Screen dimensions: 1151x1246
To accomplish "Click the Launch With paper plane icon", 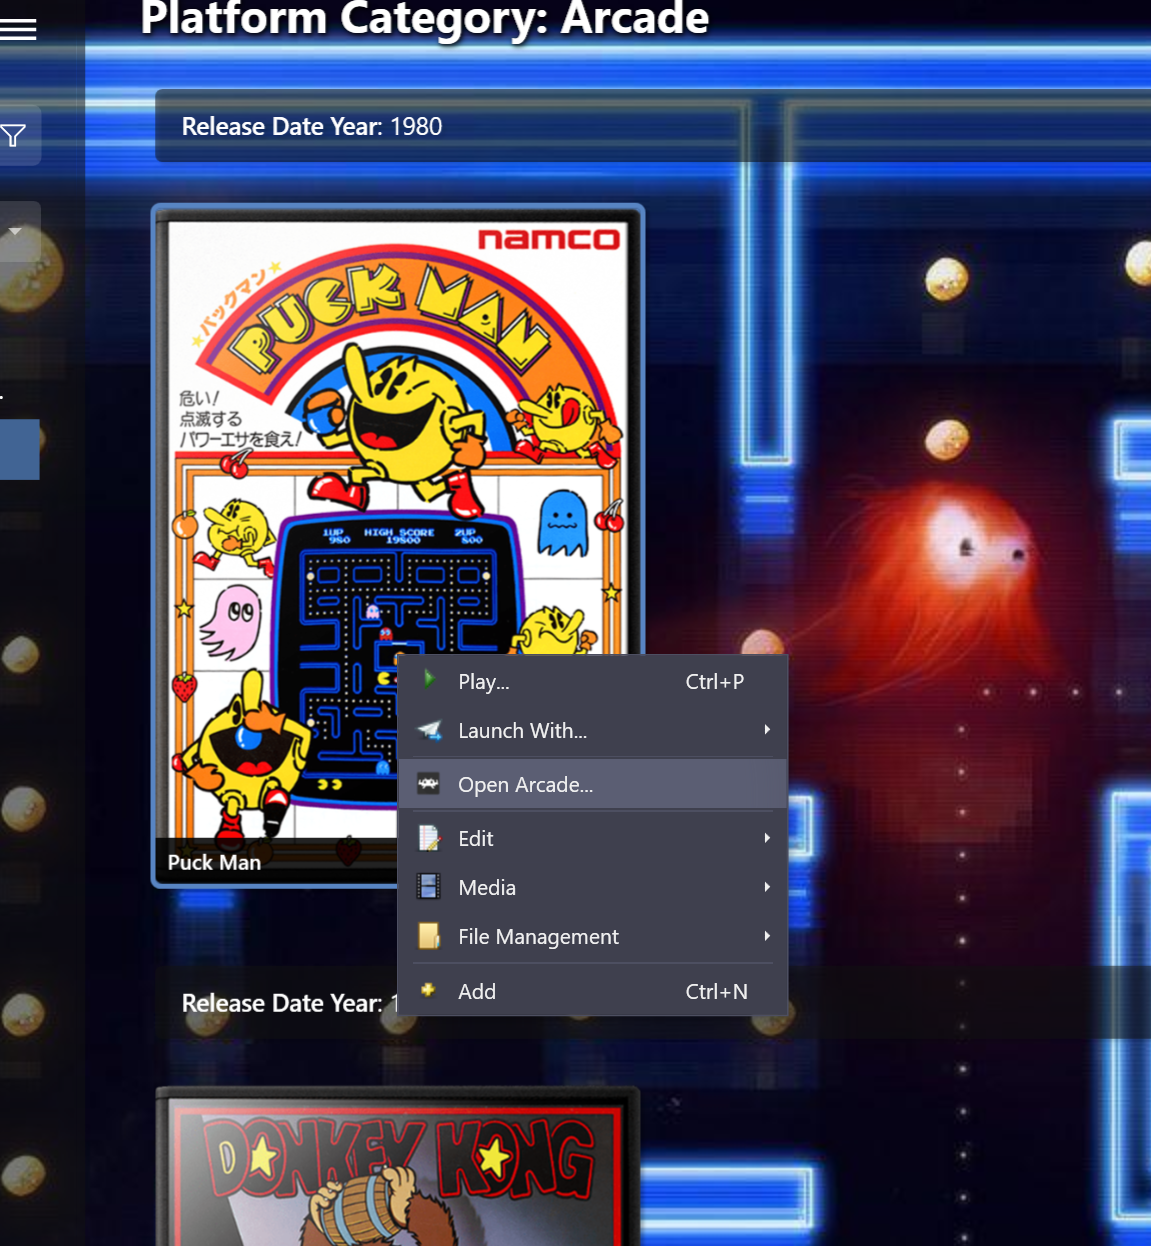I will 429,730.
